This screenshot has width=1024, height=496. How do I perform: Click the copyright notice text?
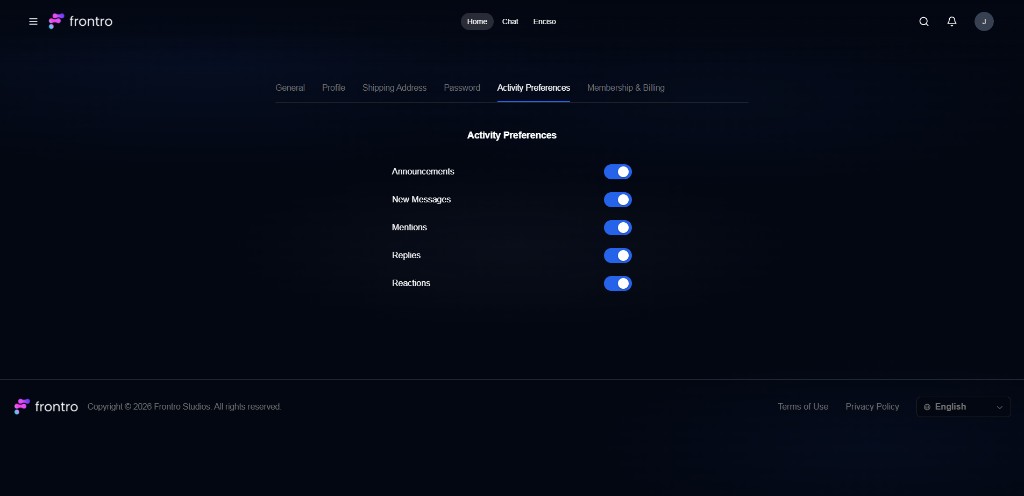[184, 407]
